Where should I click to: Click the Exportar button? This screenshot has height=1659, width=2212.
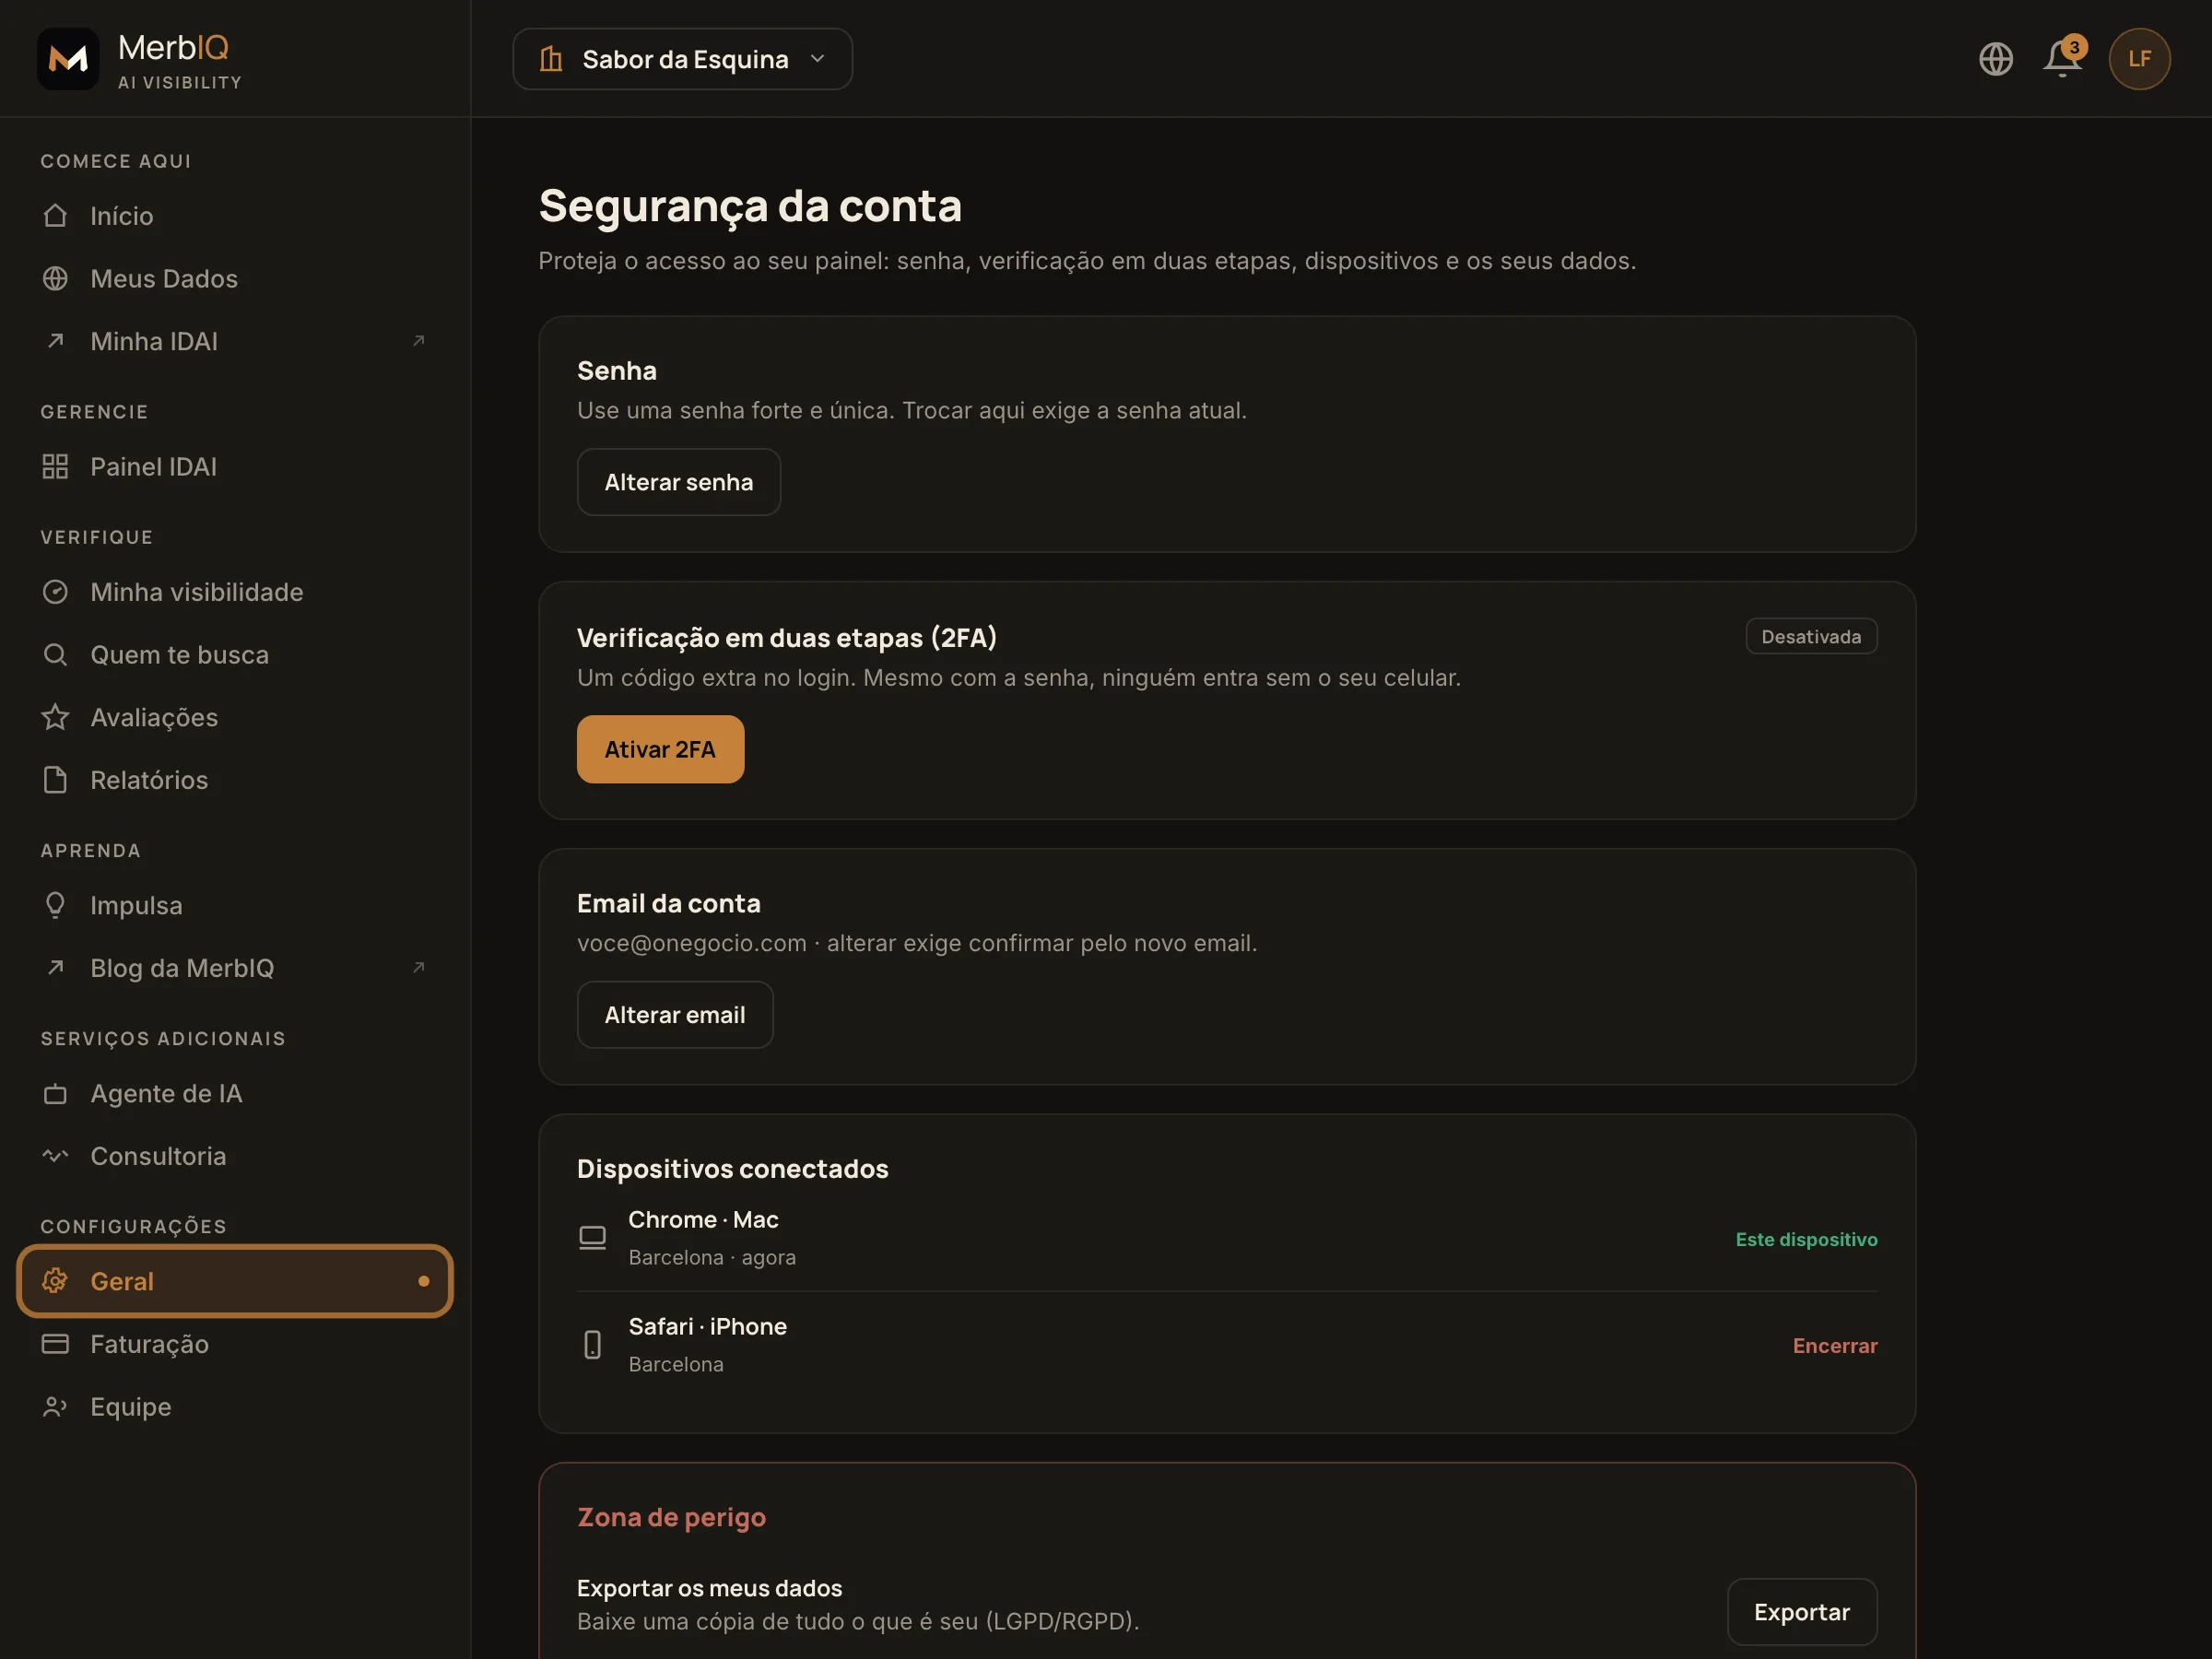coord(1801,1612)
